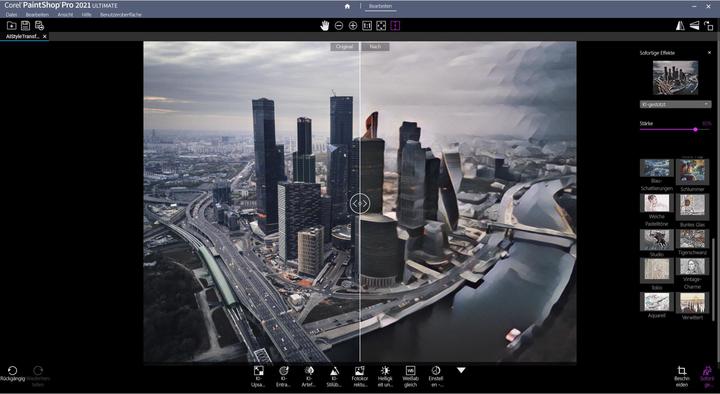Select the Pan hand tool
This screenshot has height=394, width=720.
click(325, 26)
